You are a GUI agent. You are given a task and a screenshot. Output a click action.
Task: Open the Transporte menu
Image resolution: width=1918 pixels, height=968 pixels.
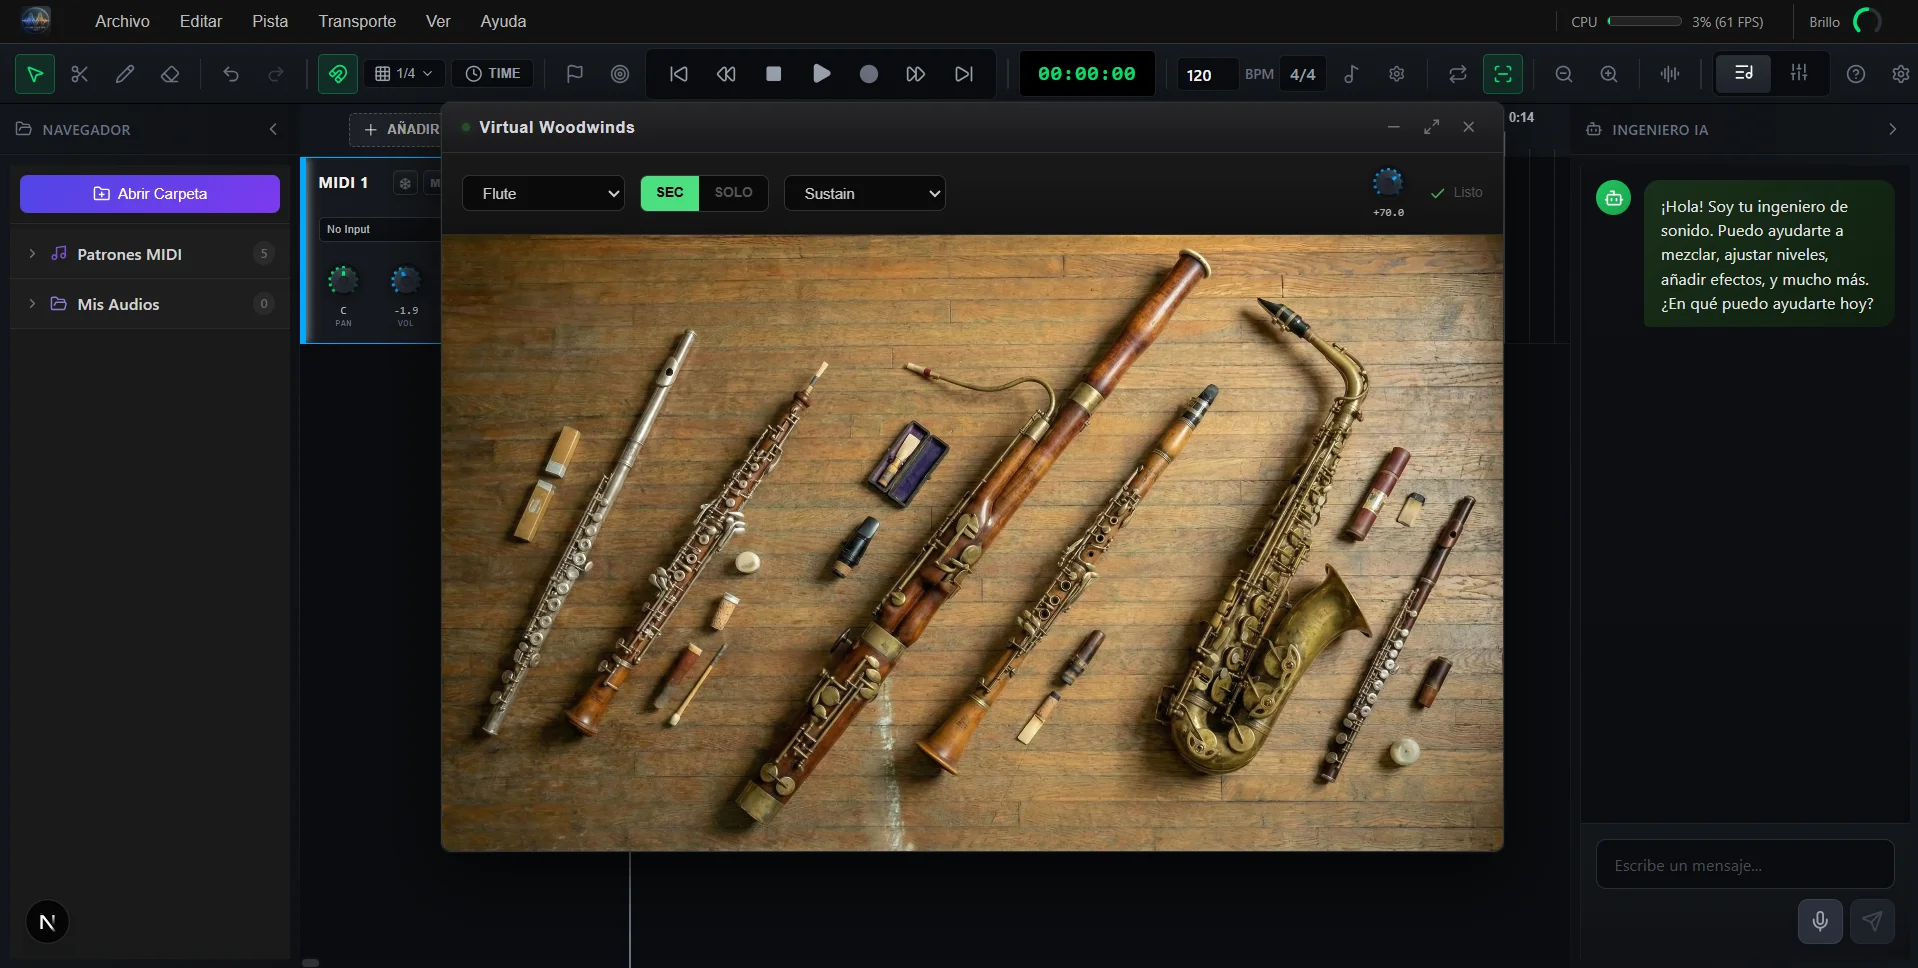(x=357, y=21)
